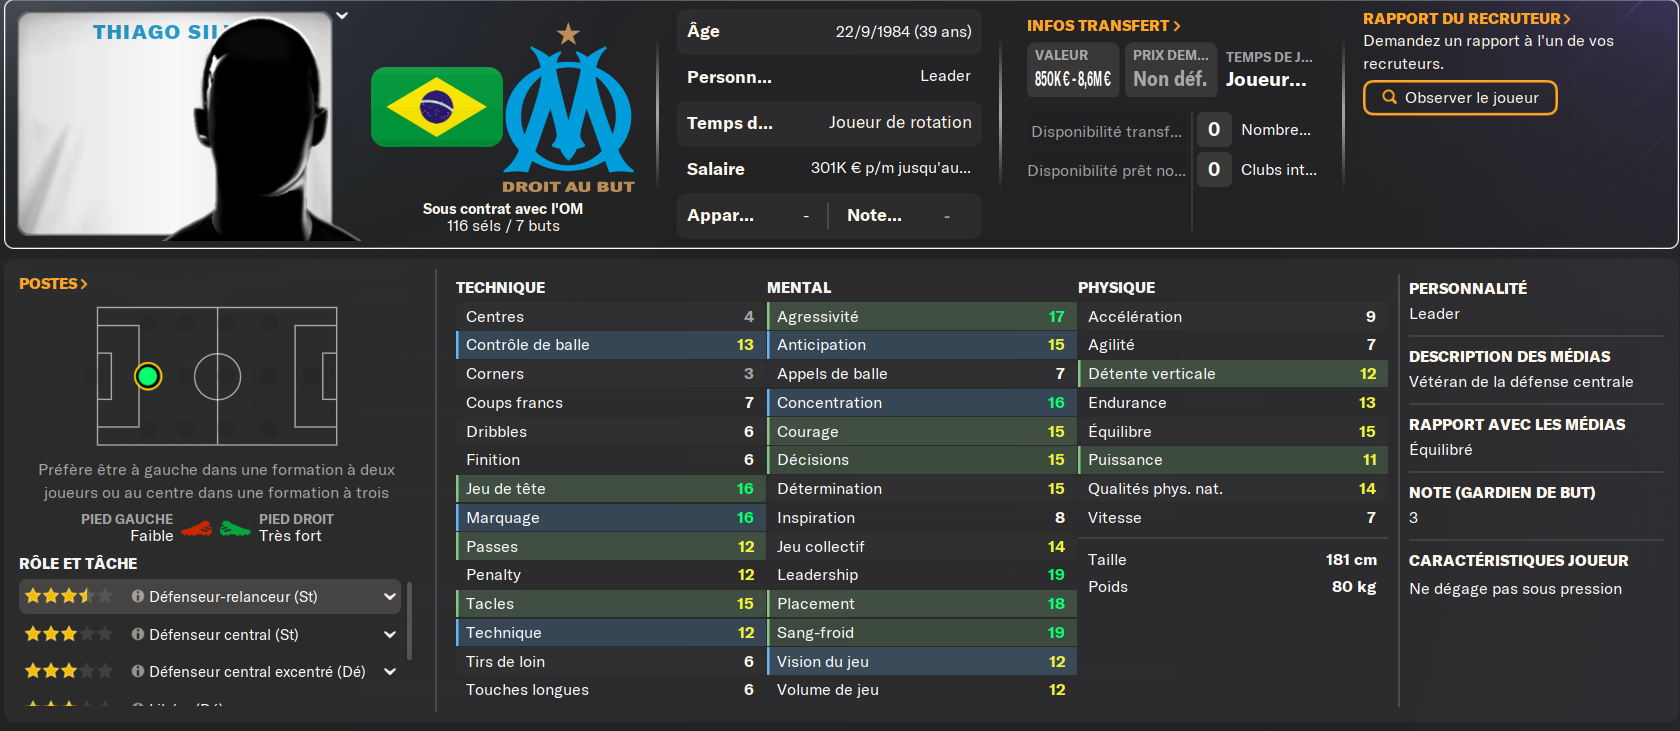Open the POSTES section link
This screenshot has height=731, width=1680.
click(53, 284)
